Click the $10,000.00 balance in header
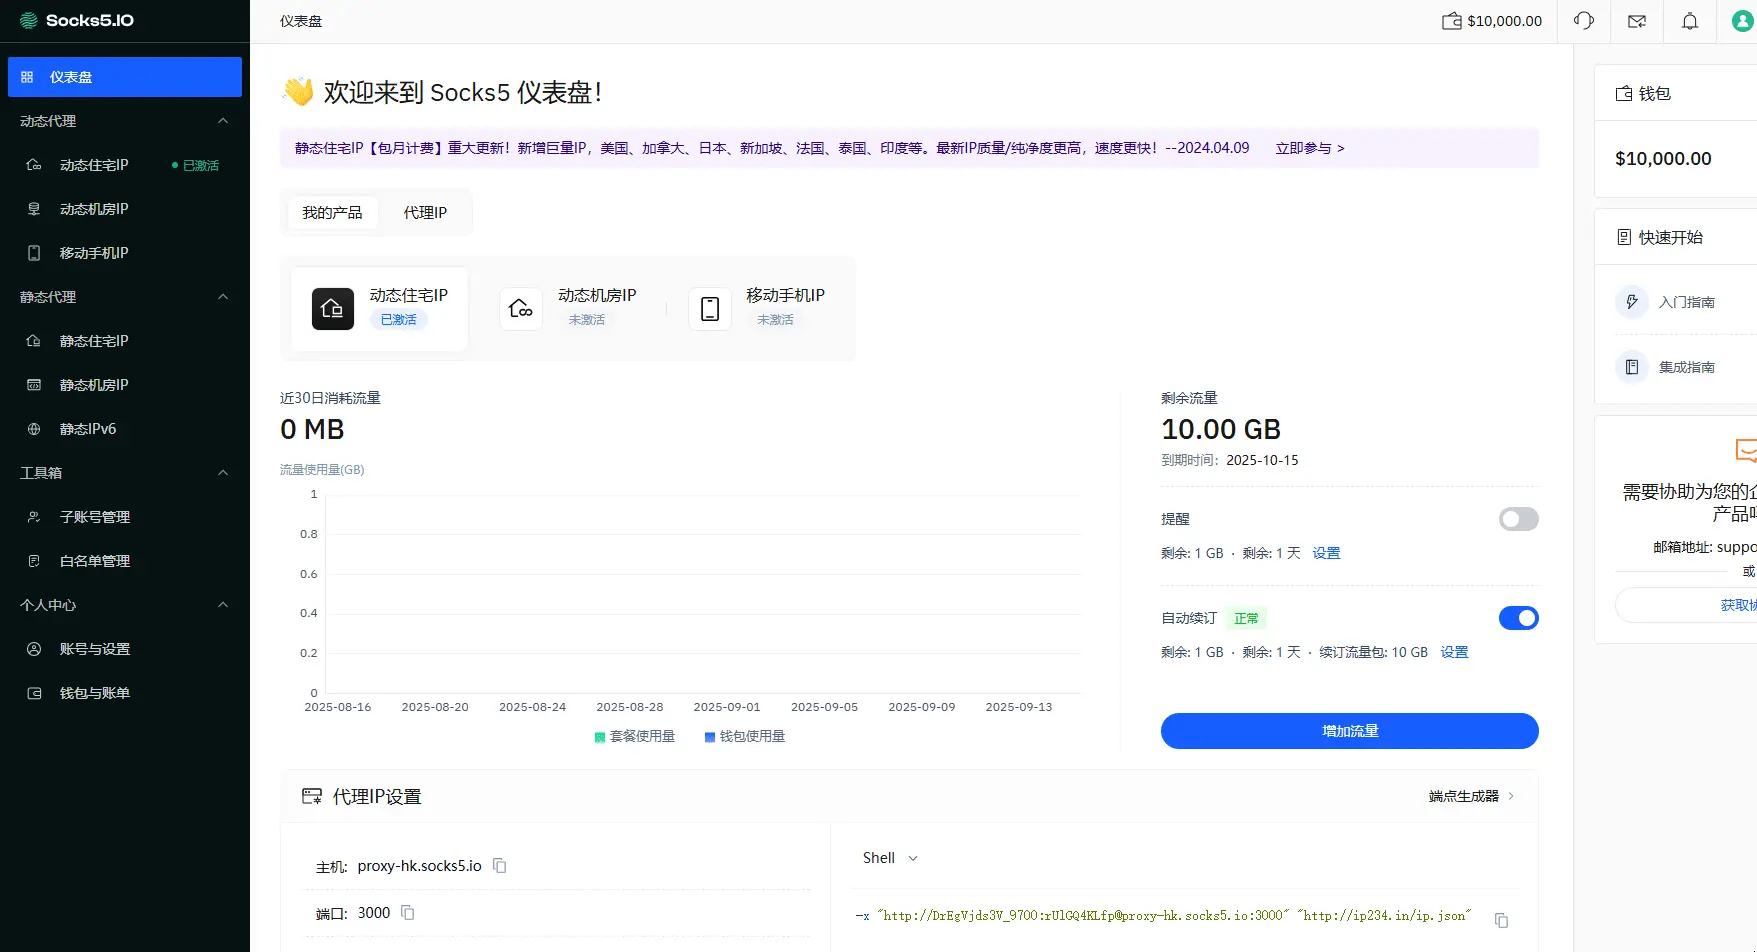1757x952 pixels. tap(1505, 21)
